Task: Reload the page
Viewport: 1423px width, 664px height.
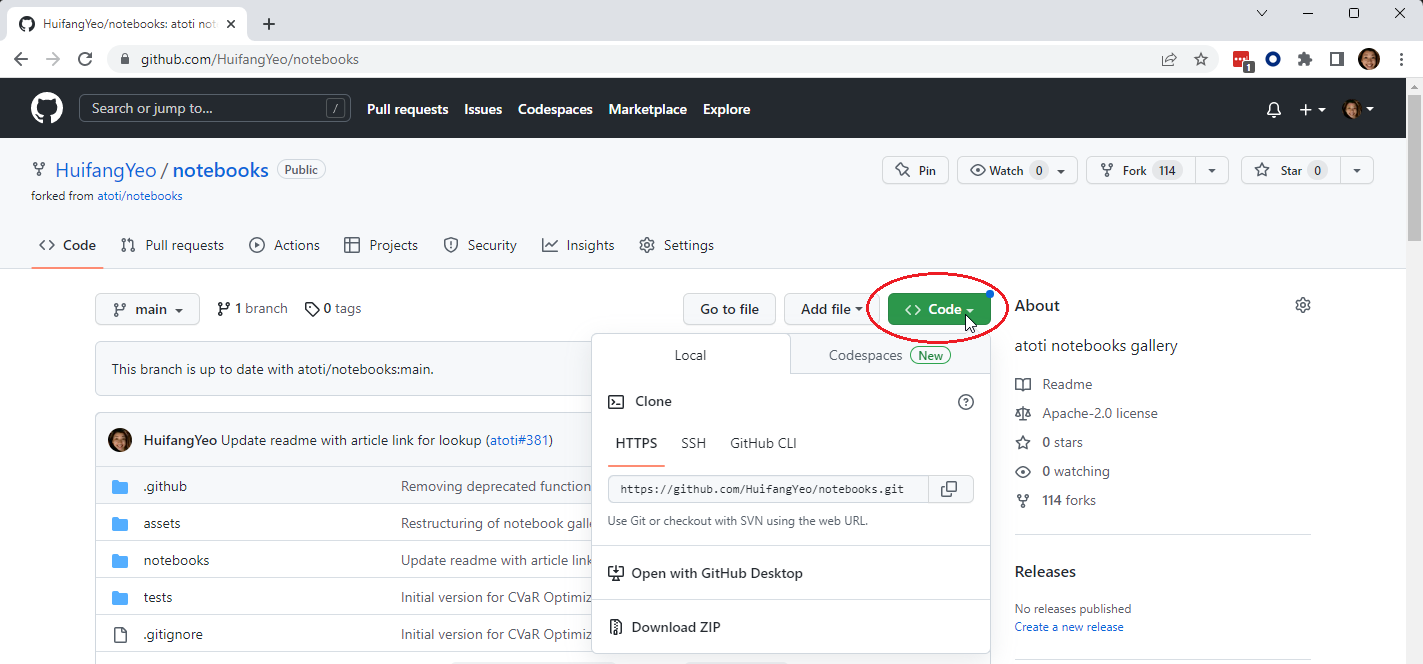Action: (85, 59)
